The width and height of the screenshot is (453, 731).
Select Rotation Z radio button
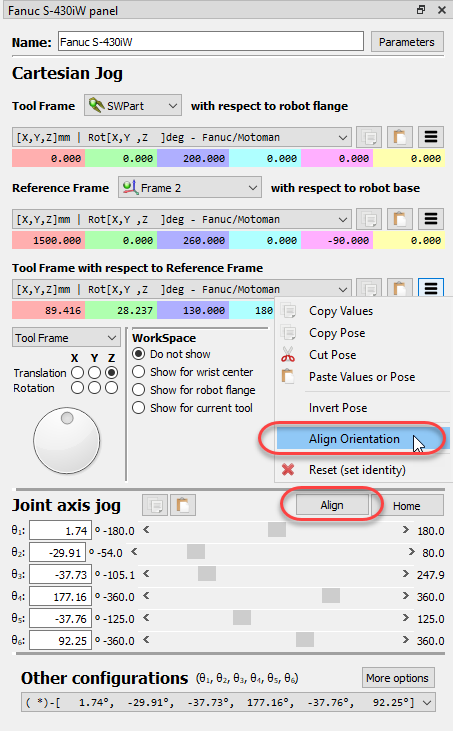[x=111, y=388]
